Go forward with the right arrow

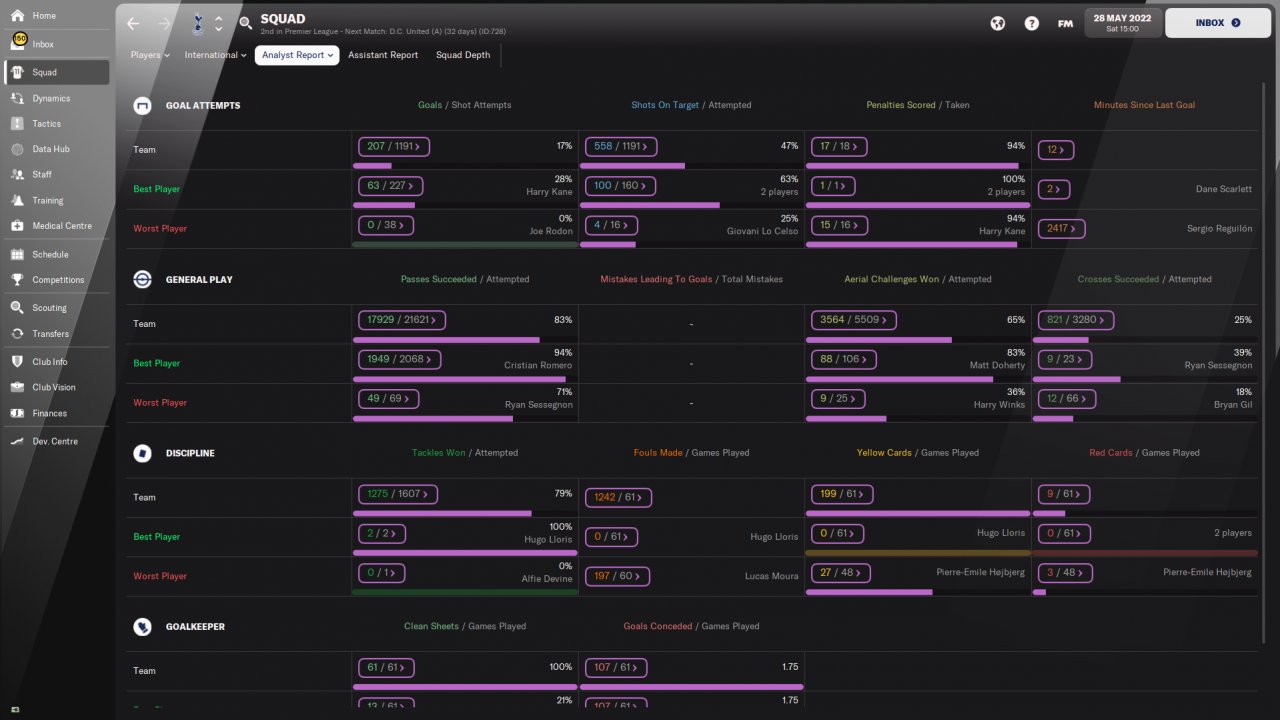164,23
